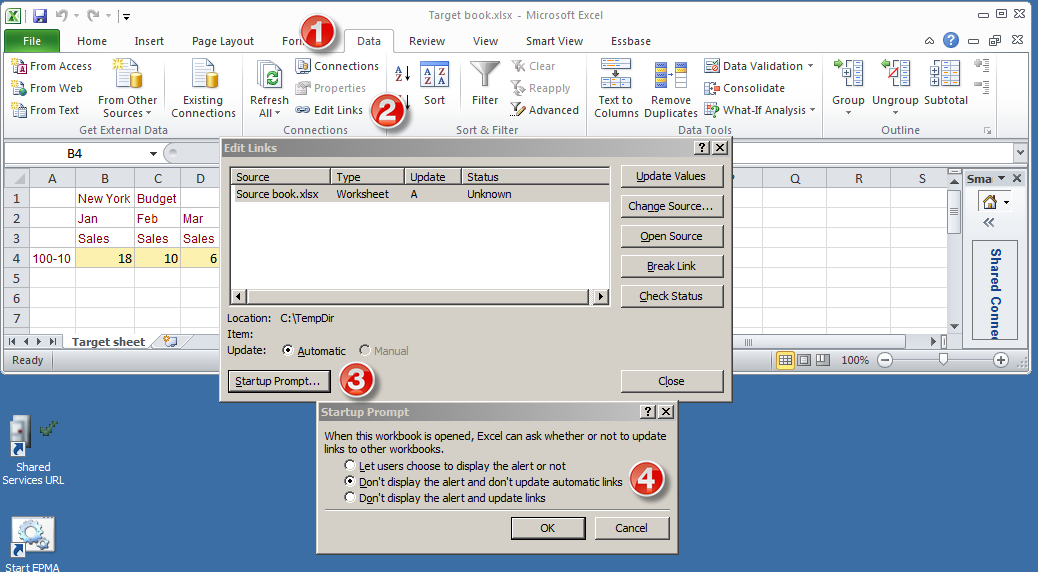The height and width of the screenshot is (572, 1038).
Task: Select Automatic update radio button
Action: pos(287,350)
